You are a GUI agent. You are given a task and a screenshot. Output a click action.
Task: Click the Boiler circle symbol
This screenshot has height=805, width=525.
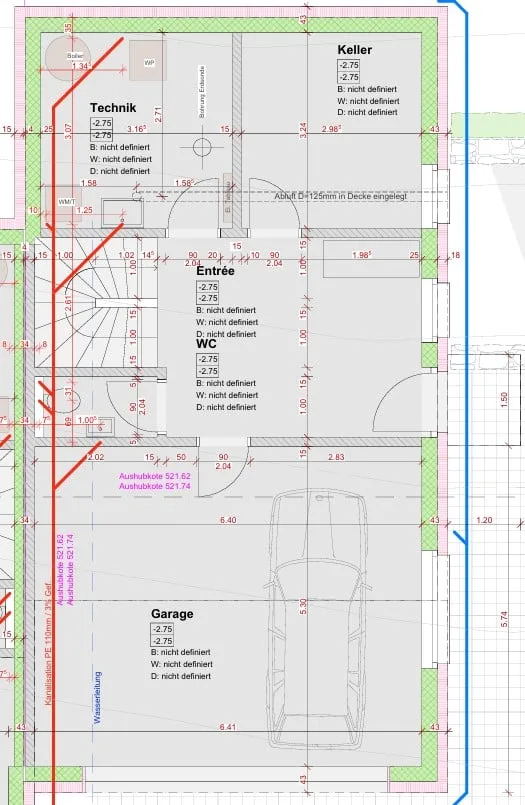tap(68, 58)
